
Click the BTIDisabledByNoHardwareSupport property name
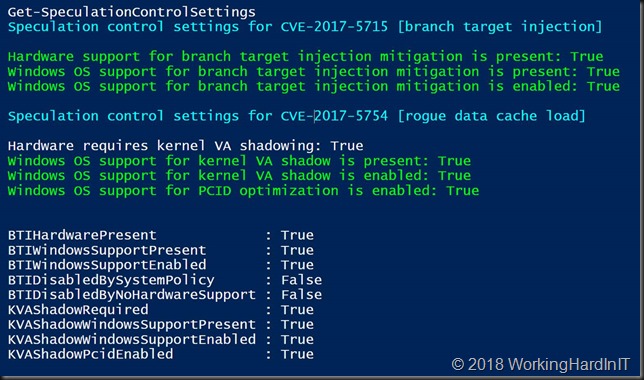[x=131, y=295]
